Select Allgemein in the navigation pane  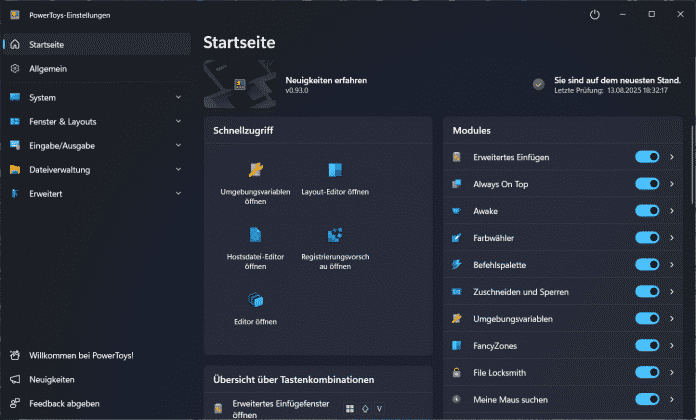point(48,68)
